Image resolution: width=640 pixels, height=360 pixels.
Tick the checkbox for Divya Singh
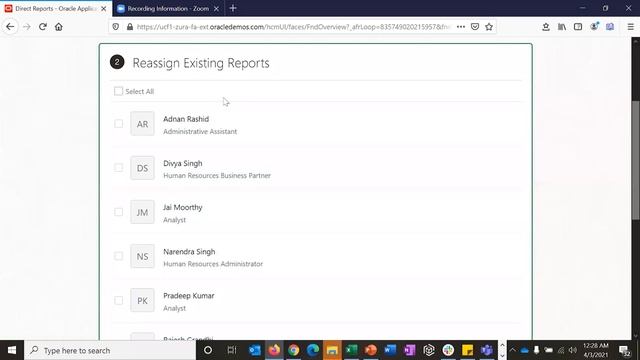(118, 168)
